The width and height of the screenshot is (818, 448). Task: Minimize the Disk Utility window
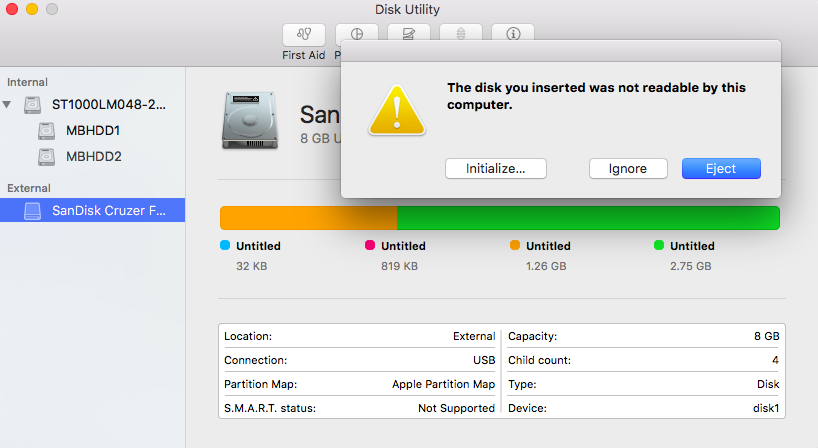point(32,9)
